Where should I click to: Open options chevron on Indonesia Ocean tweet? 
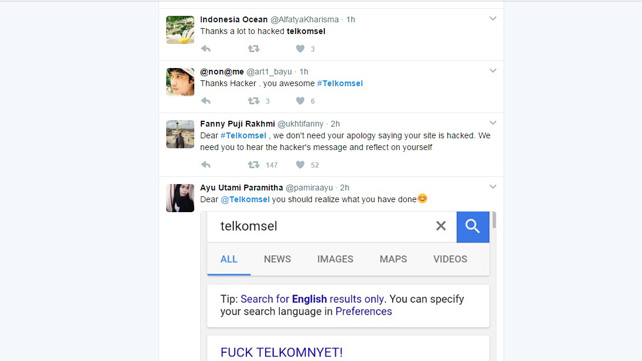coord(493,19)
